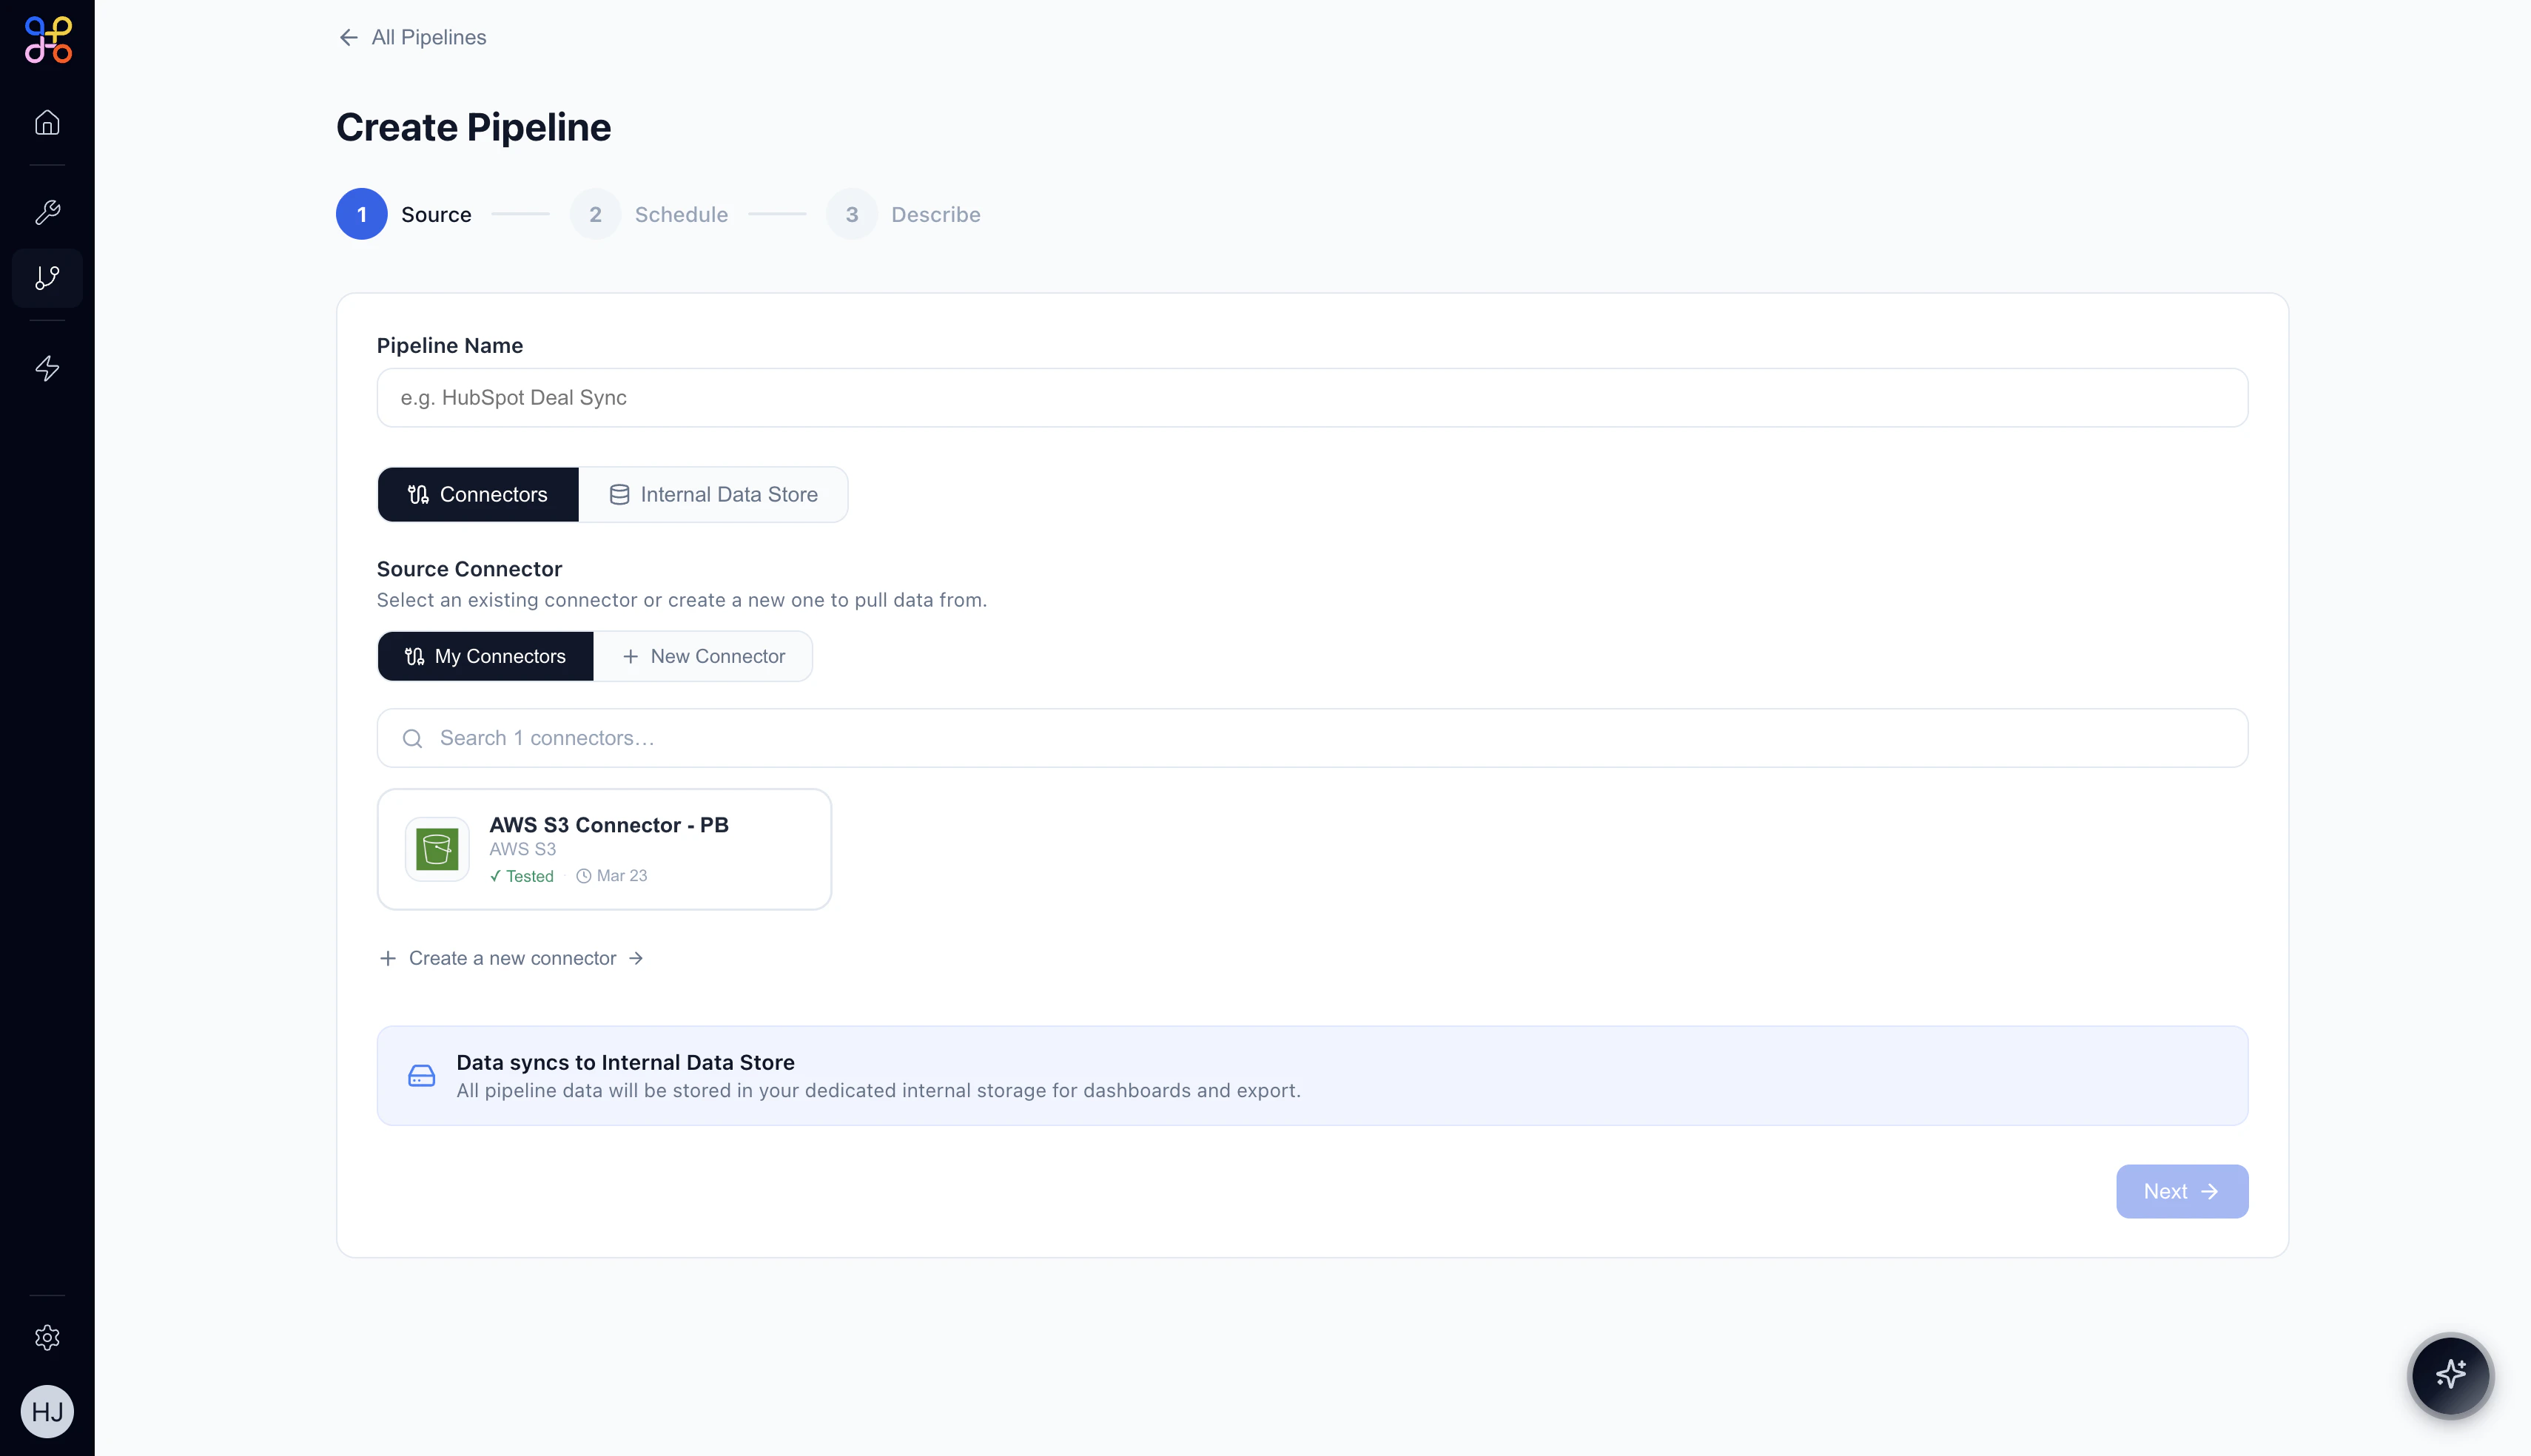Viewport: 2531px width, 1456px height.
Task: Jump to step 3 Describe
Action: click(904, 214)
